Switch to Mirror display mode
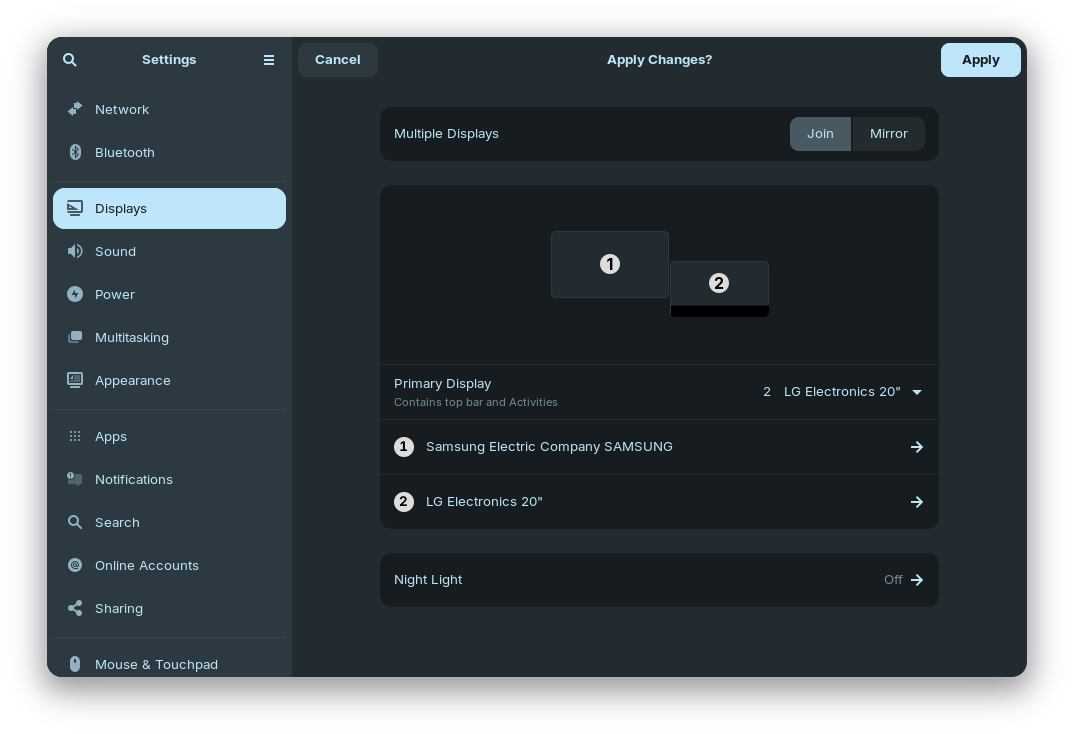 coord(888,134)
